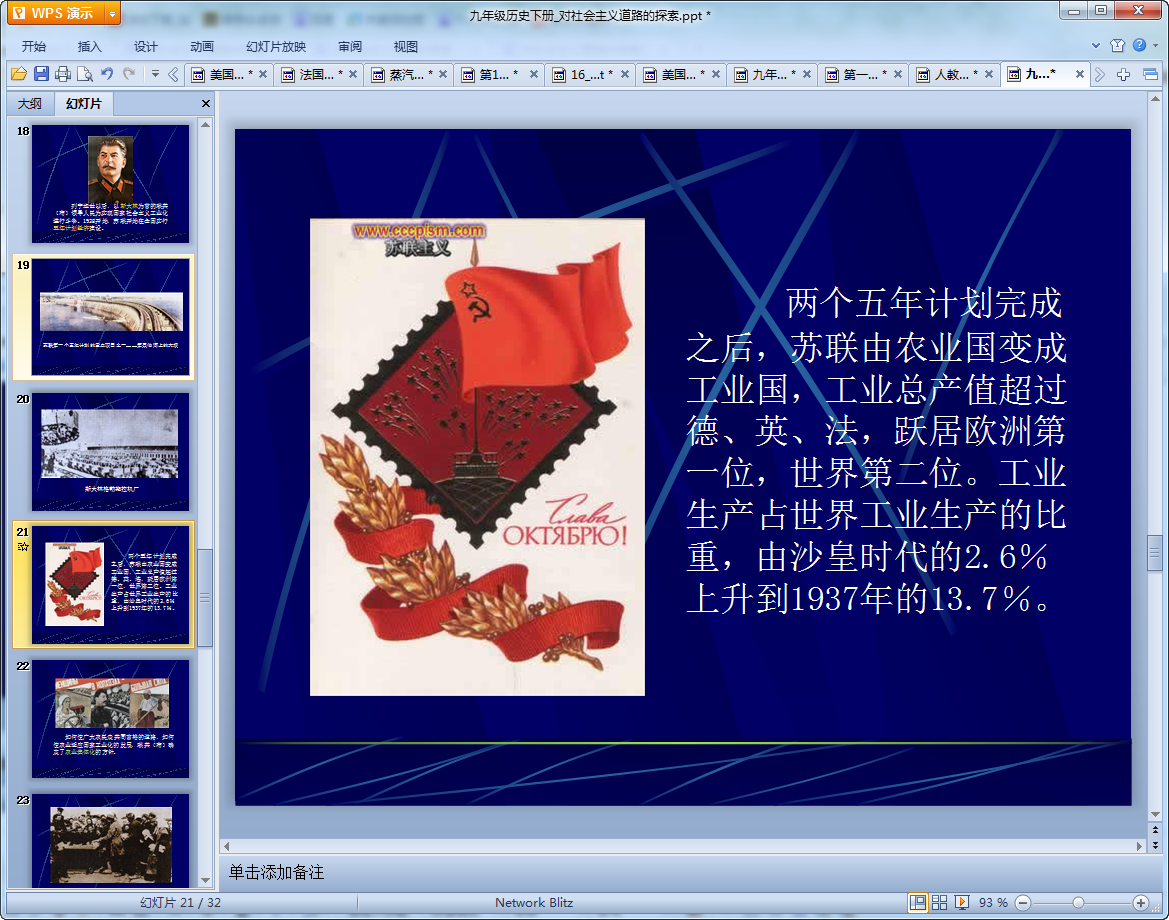Viewport: 1169px width, 920px height.
Task: Select the Soviet flag postcard image
Action: click(x=477, y=457)
